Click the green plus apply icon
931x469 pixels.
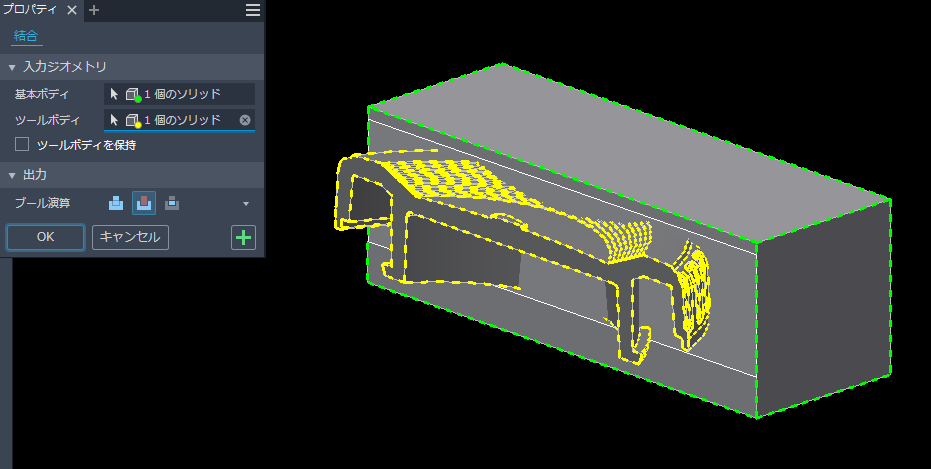point(243,237)
